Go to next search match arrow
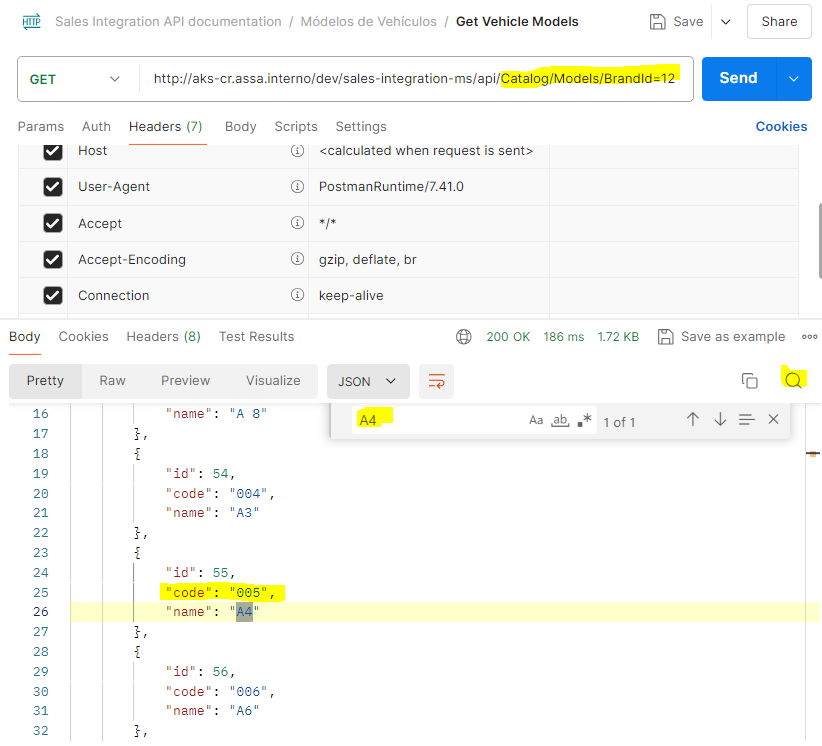 (x=720, y=419)
